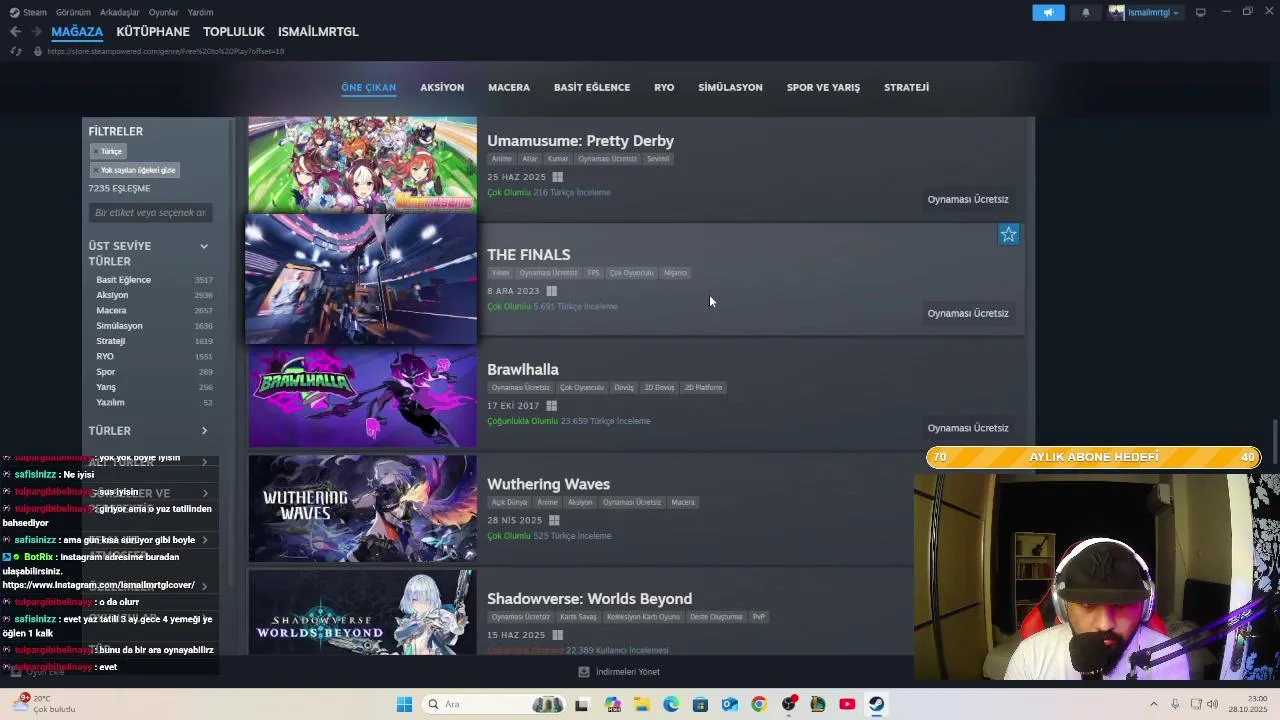Click İndirmeleri Yönet at the bottom
The height and width of the screenshot is (720, 1280).
[628, 672]
